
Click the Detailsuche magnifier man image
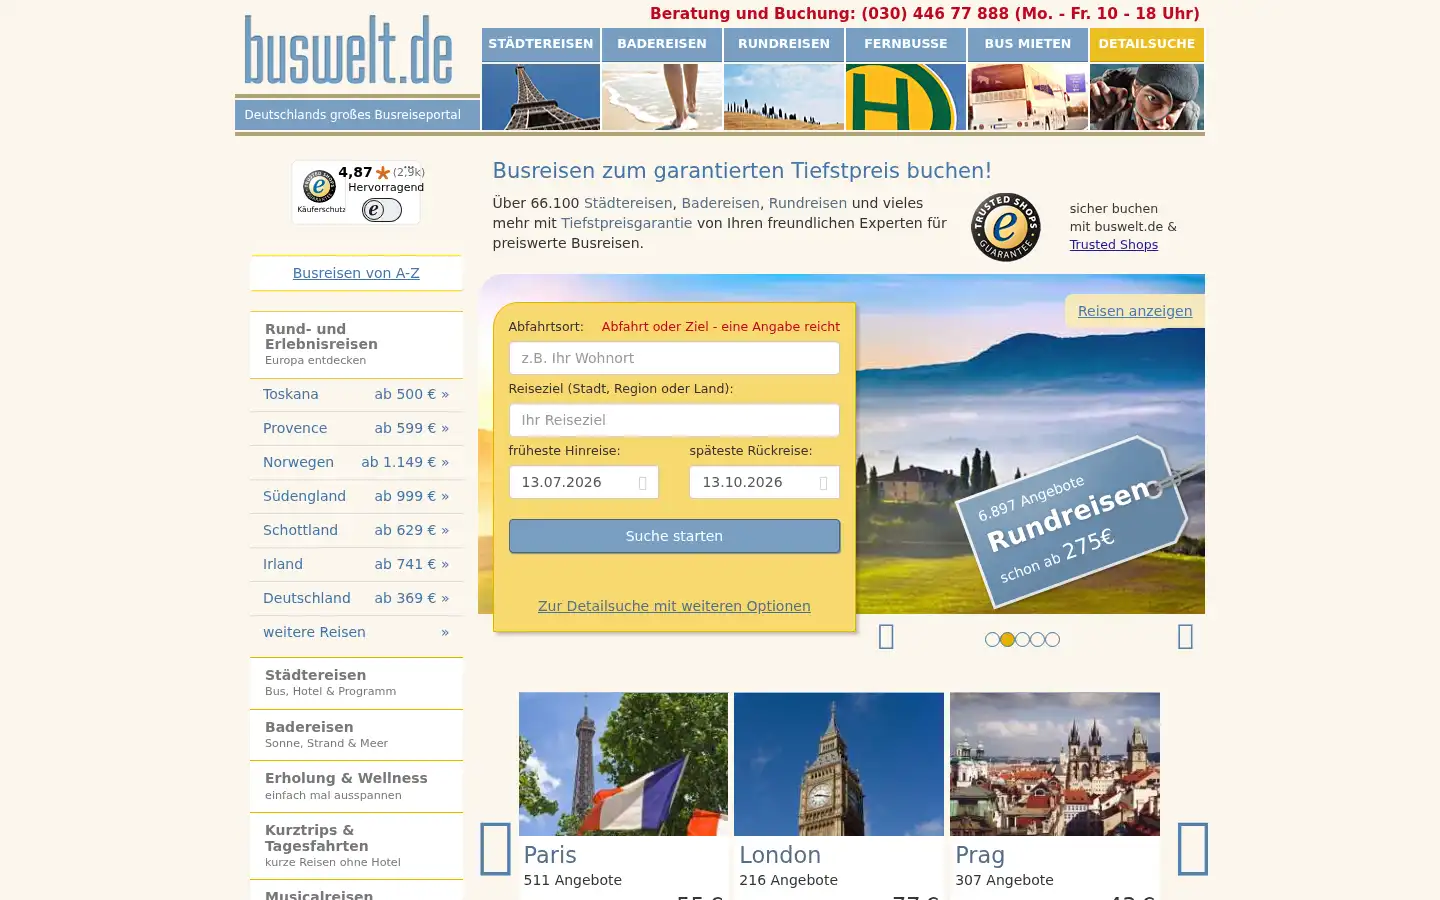pos(1147,97)
